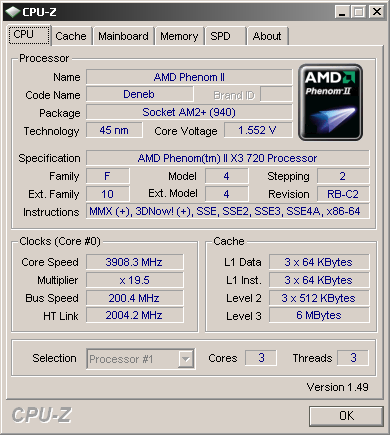Click the Ext. Family value 10
This screenshot has width=390, height=435.
click(107, 194)
